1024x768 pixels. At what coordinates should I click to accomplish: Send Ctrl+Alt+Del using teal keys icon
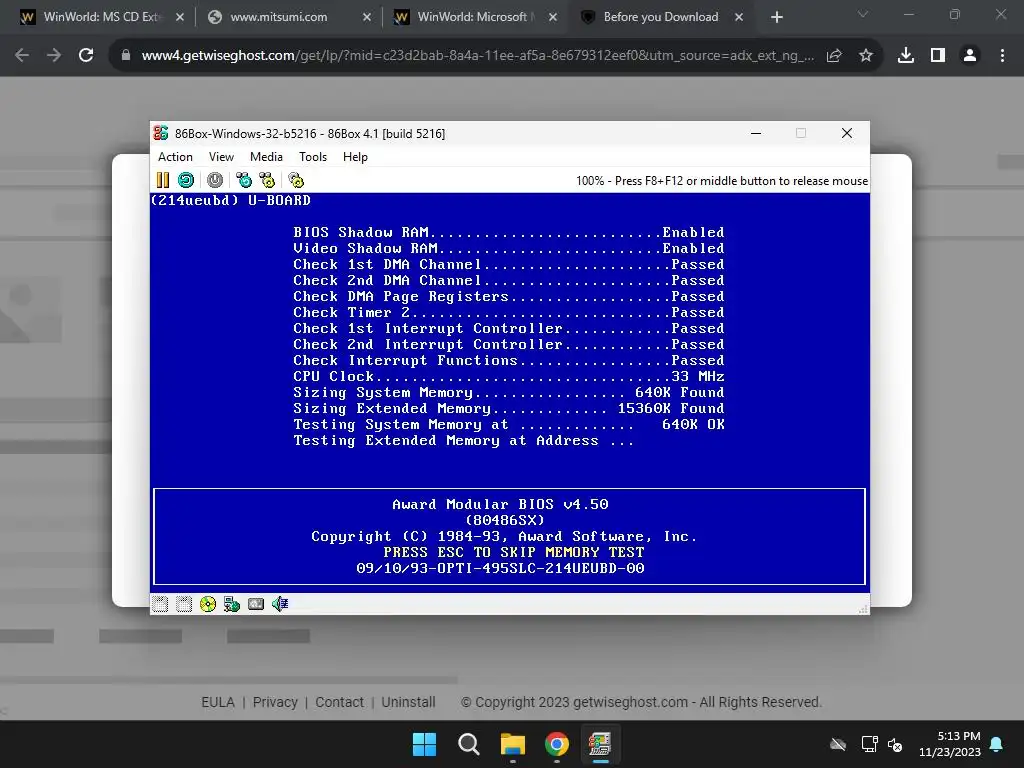coord(244,180)
